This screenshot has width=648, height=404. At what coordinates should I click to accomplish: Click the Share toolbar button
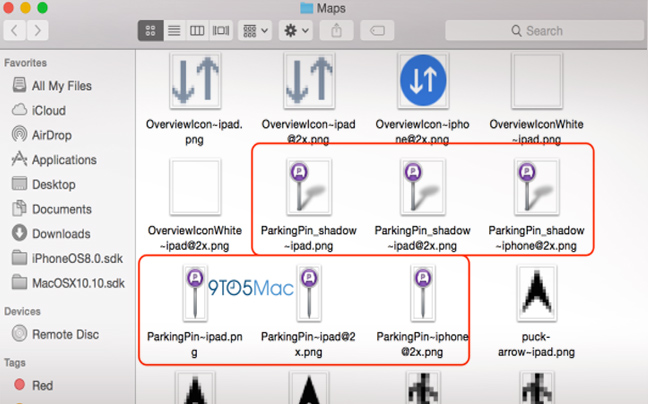pos(336,31)
